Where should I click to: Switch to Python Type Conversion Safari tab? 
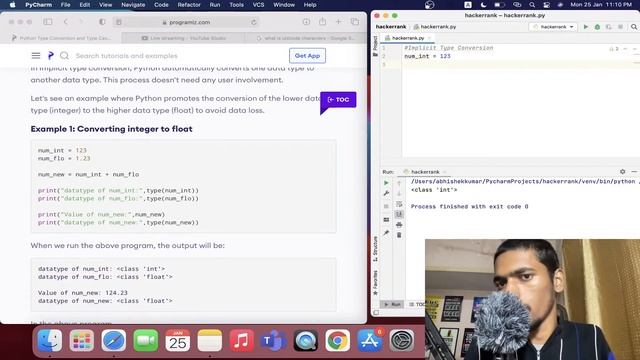[61, 38]
